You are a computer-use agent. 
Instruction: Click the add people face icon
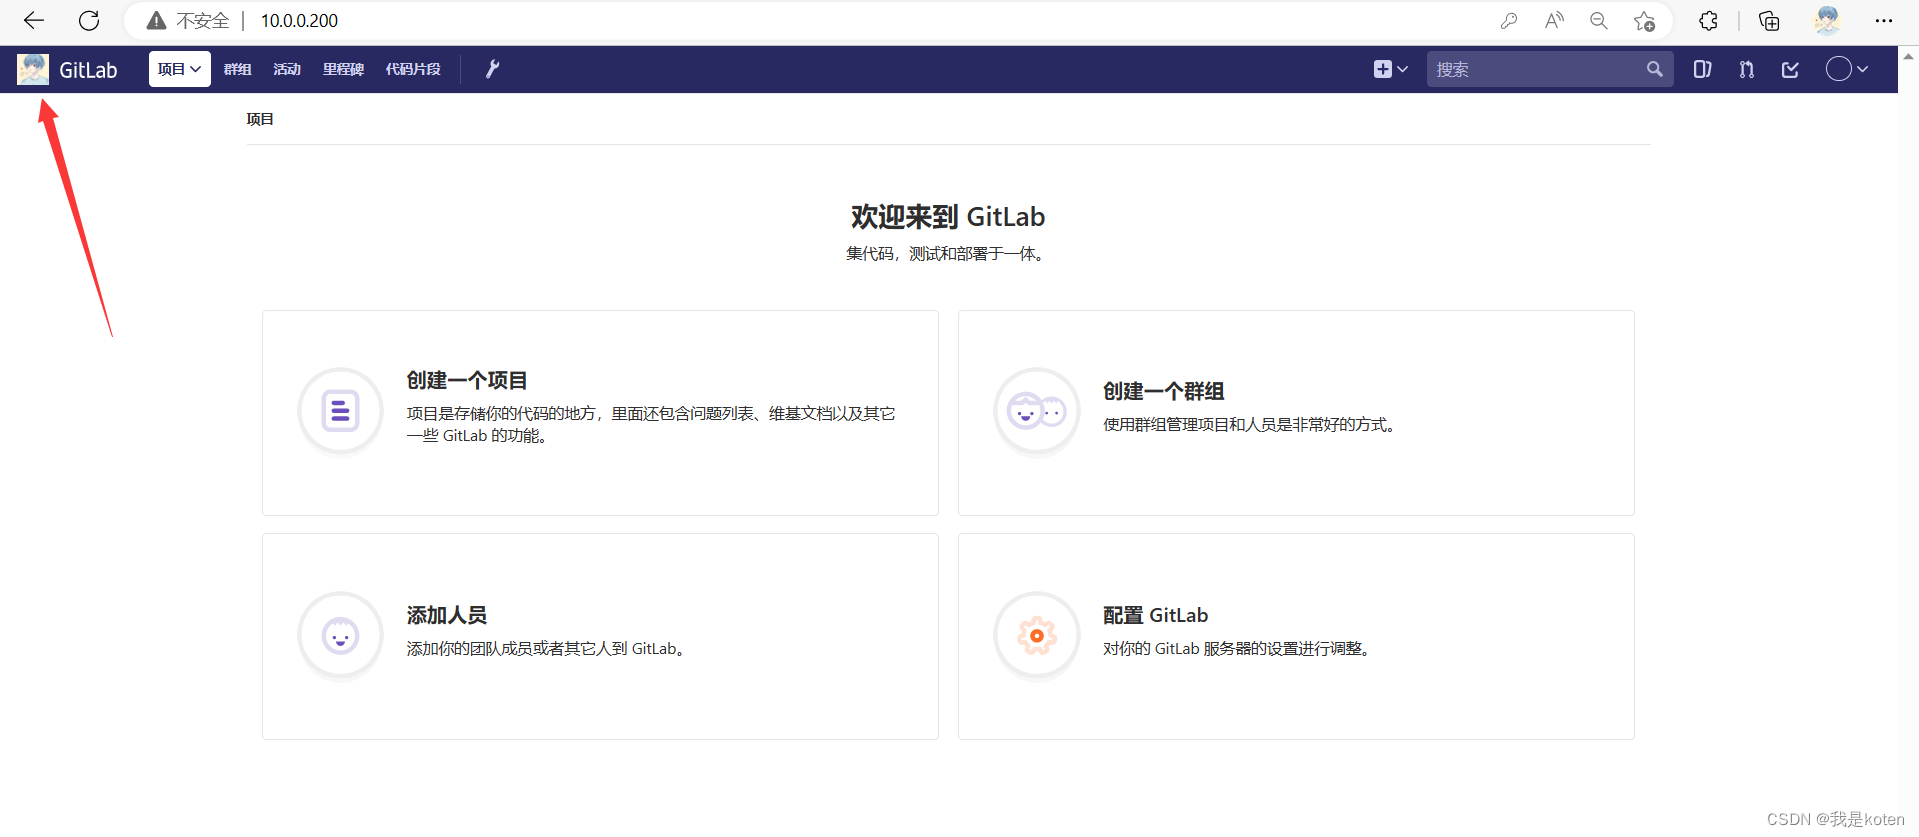tap(340, 636)
